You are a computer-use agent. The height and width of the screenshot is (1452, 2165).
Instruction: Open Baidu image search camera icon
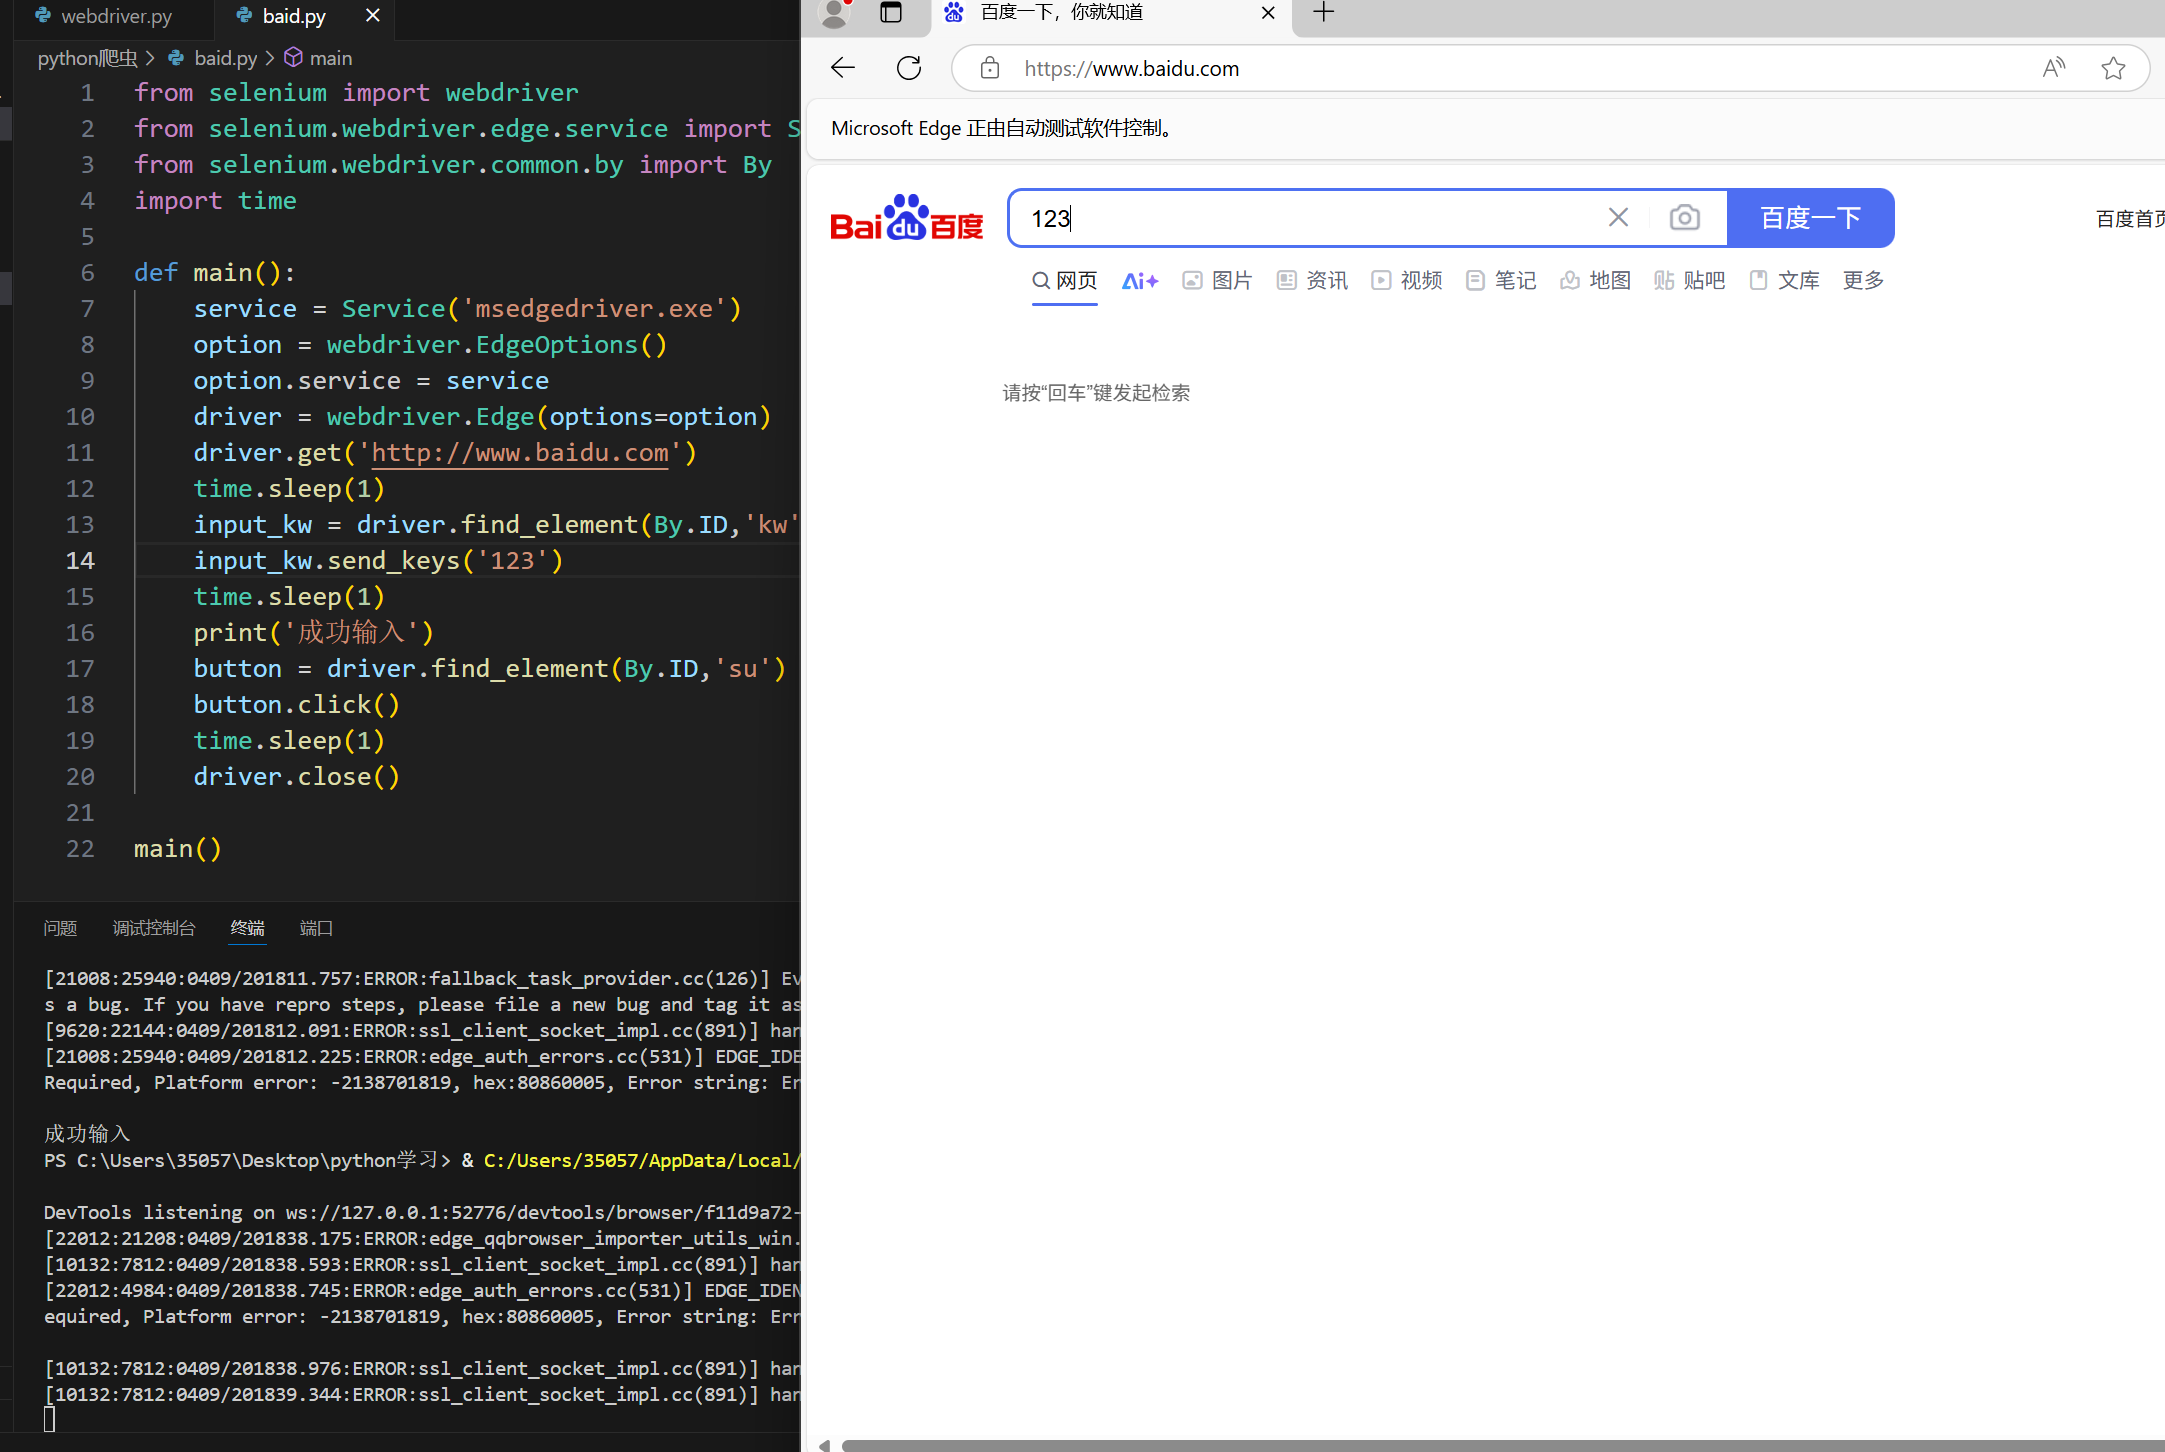coord(1685,217)
